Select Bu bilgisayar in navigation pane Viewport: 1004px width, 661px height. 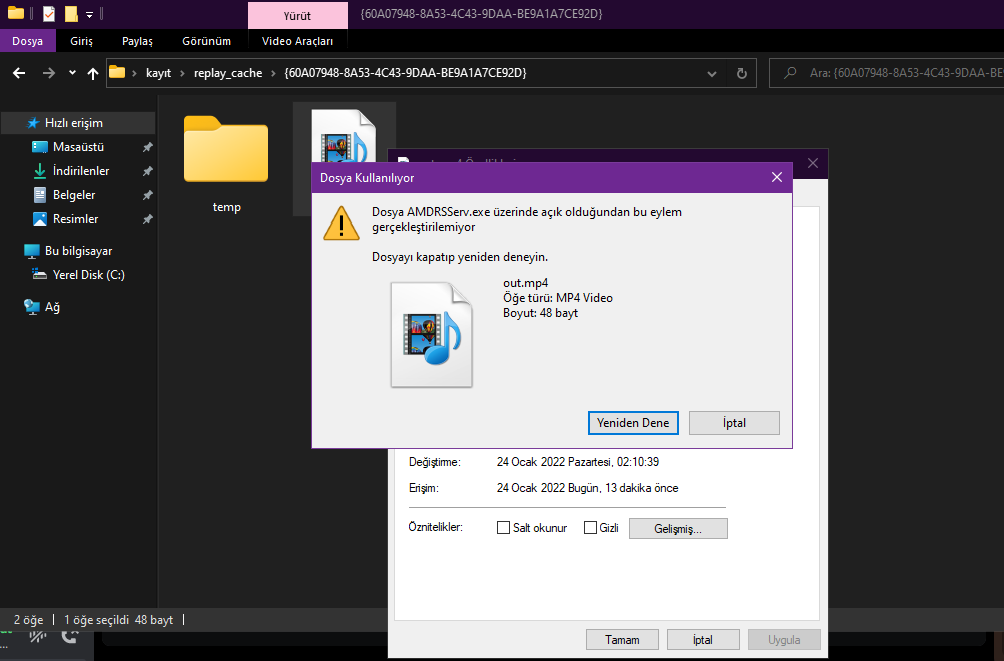coord(78,251)
